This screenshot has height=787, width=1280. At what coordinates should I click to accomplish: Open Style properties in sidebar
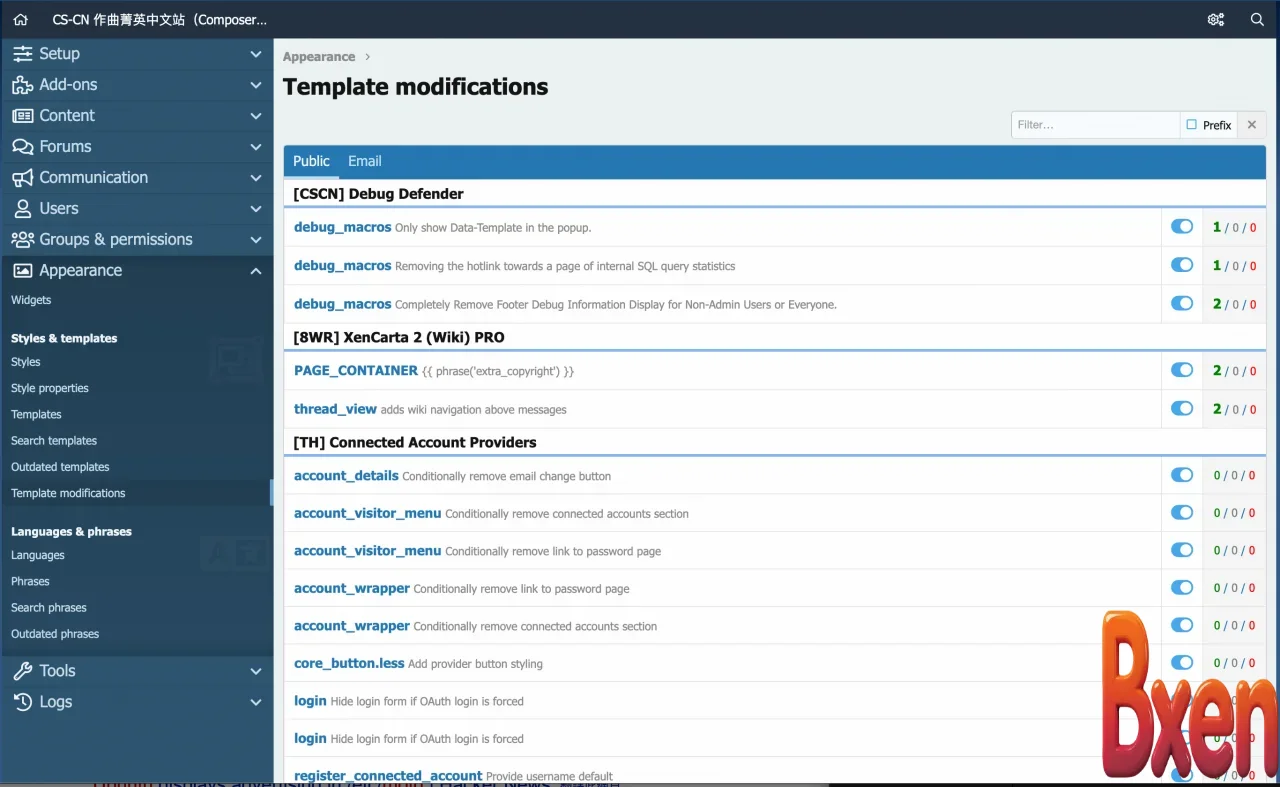tap(50, 388)
